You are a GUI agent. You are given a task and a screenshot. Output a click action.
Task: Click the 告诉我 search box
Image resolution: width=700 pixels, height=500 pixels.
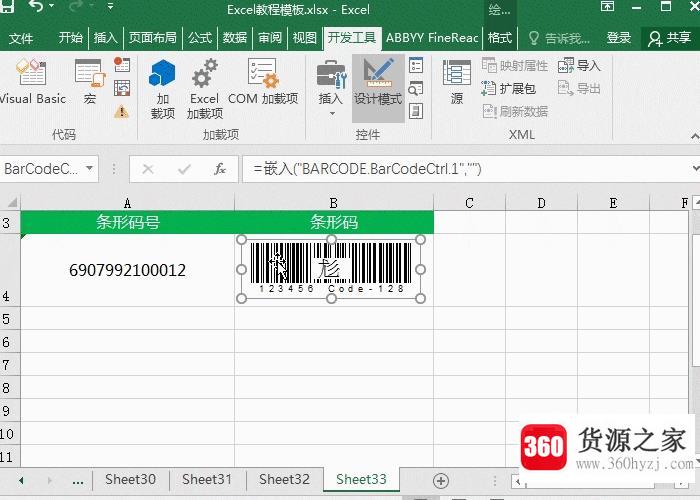(x=559, y=38)
